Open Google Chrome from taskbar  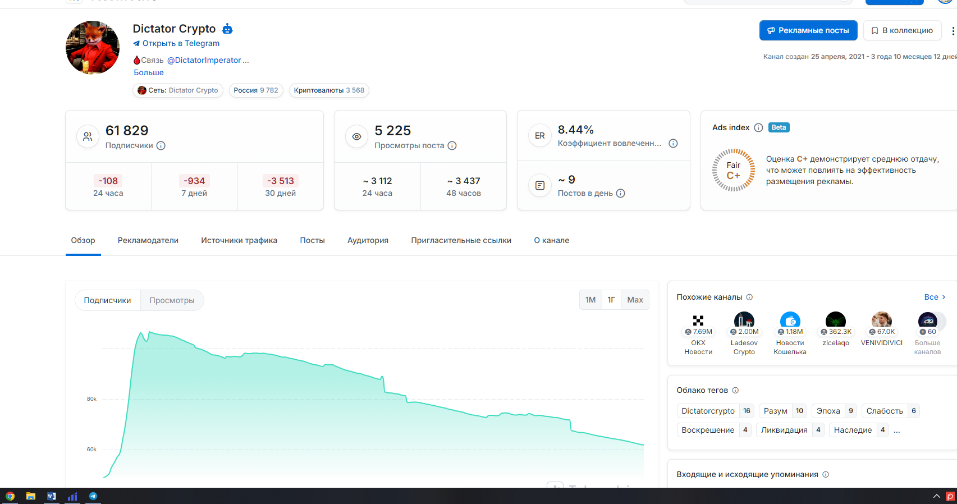click(x=10, y=496)
